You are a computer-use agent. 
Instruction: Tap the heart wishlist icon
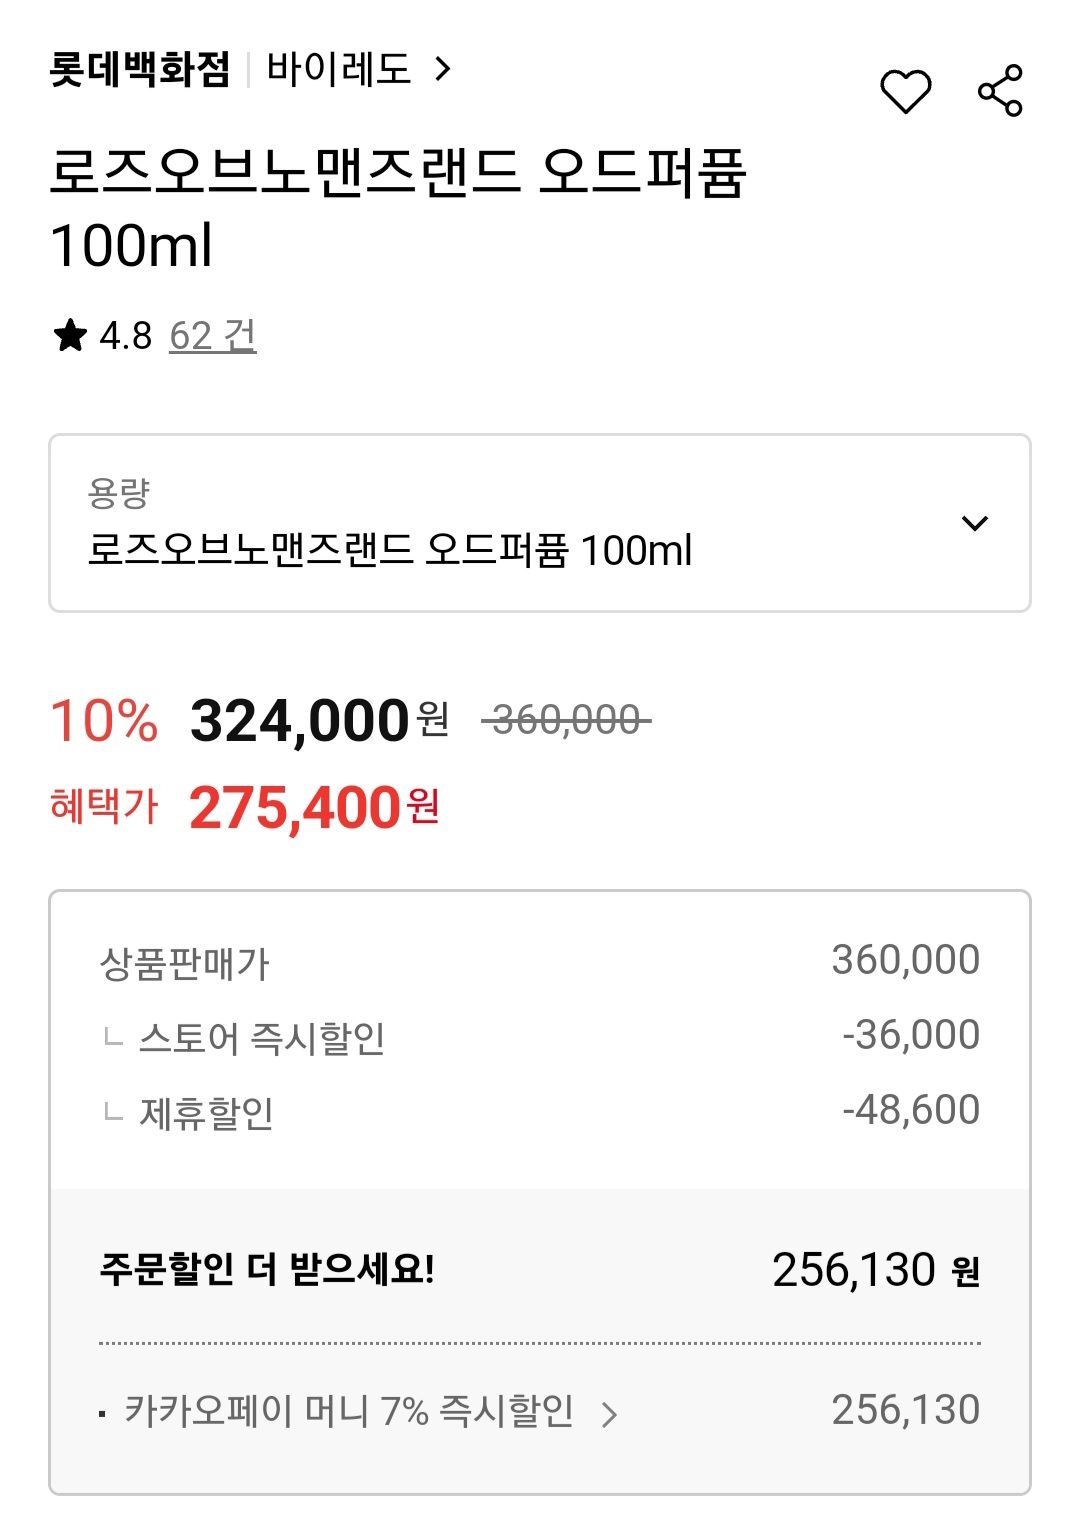(905, 92)
